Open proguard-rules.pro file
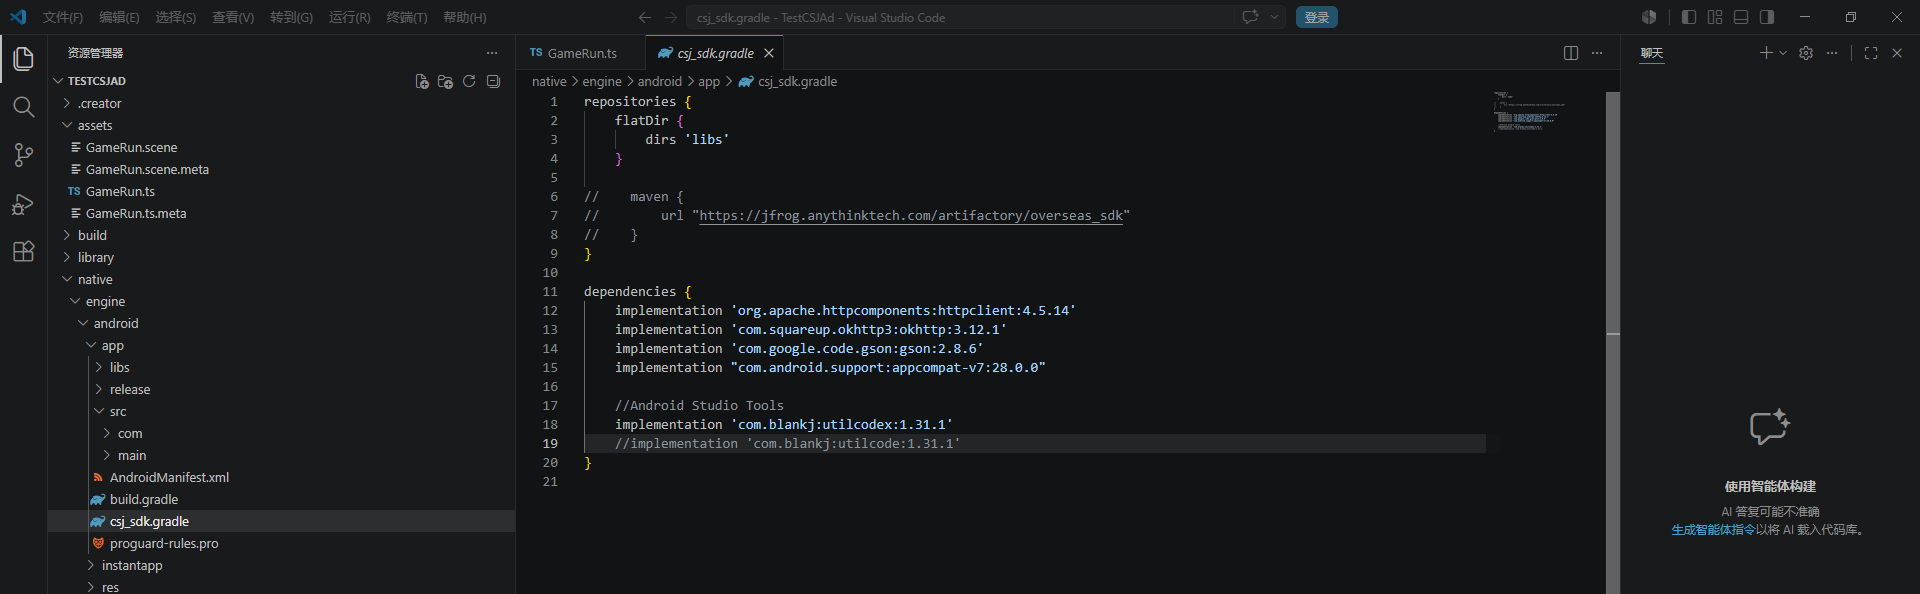 (x=281, y=543)
